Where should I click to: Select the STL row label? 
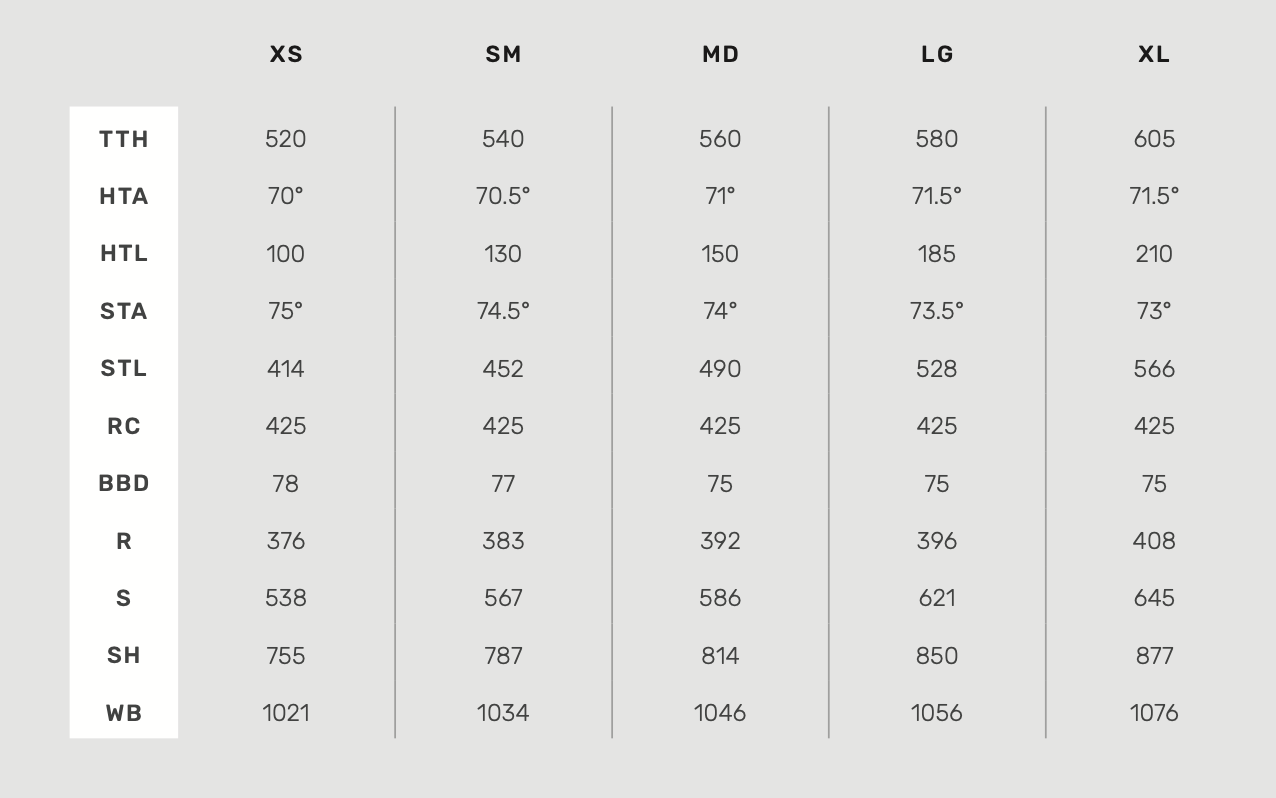(124, 369)
